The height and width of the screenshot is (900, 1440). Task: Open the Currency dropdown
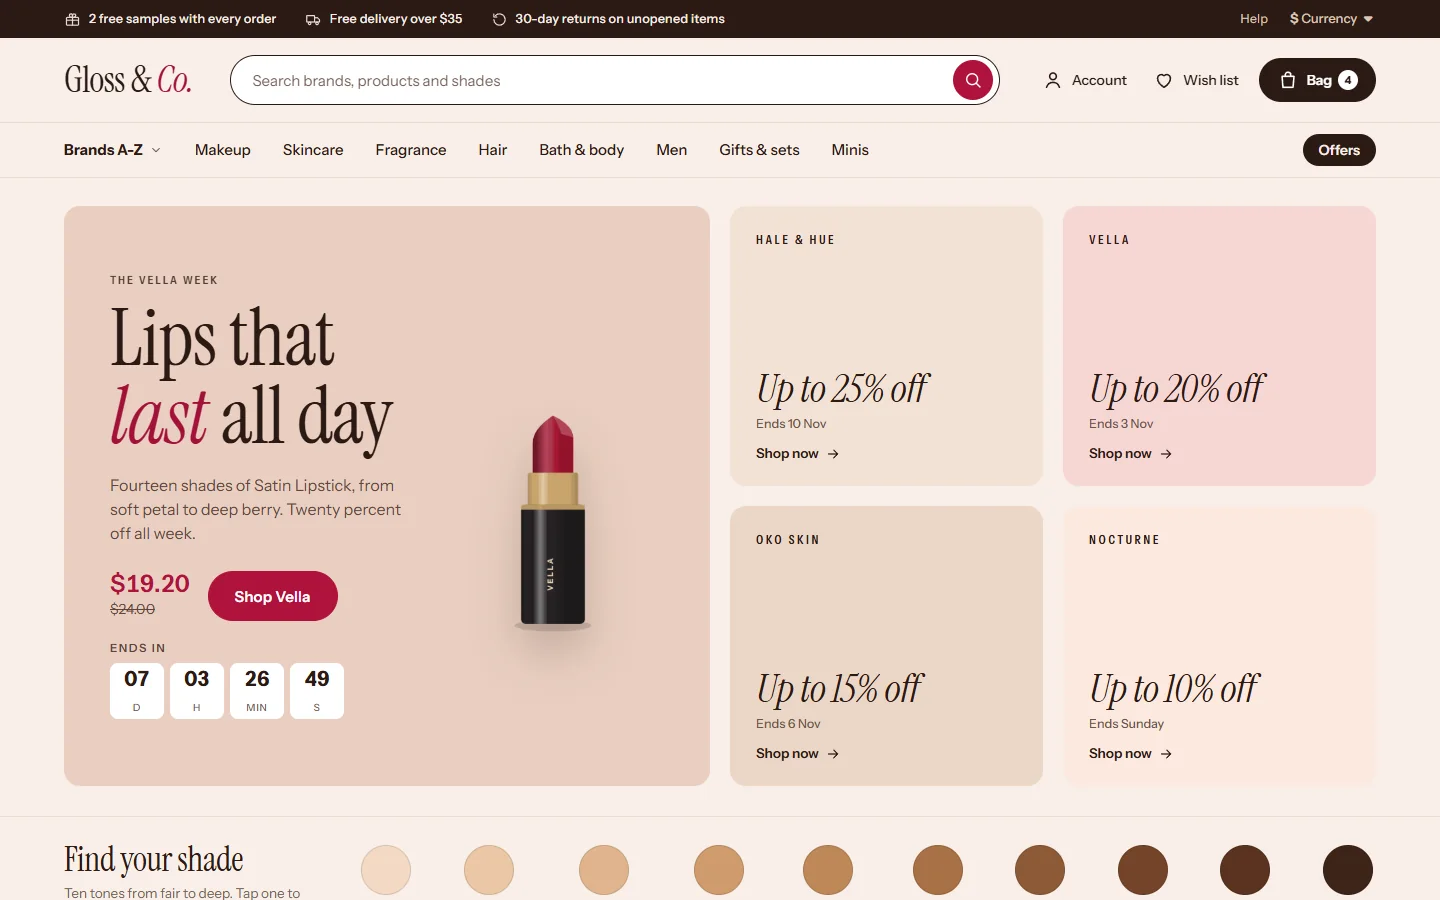1332,19
